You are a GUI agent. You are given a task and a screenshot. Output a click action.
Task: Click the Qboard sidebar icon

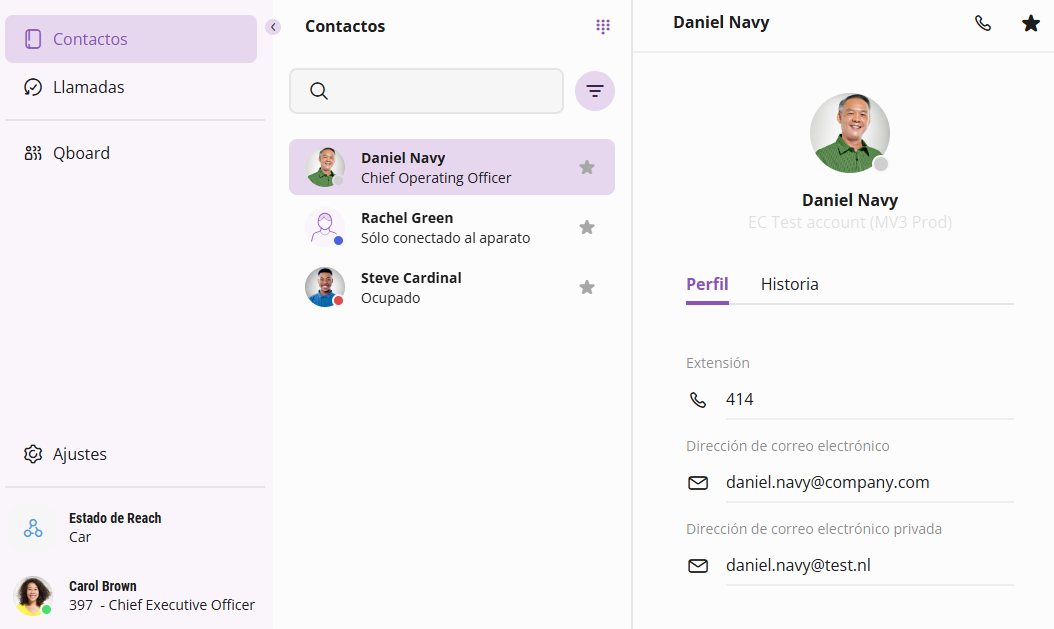pyautogui.click(x=33, y=153)
